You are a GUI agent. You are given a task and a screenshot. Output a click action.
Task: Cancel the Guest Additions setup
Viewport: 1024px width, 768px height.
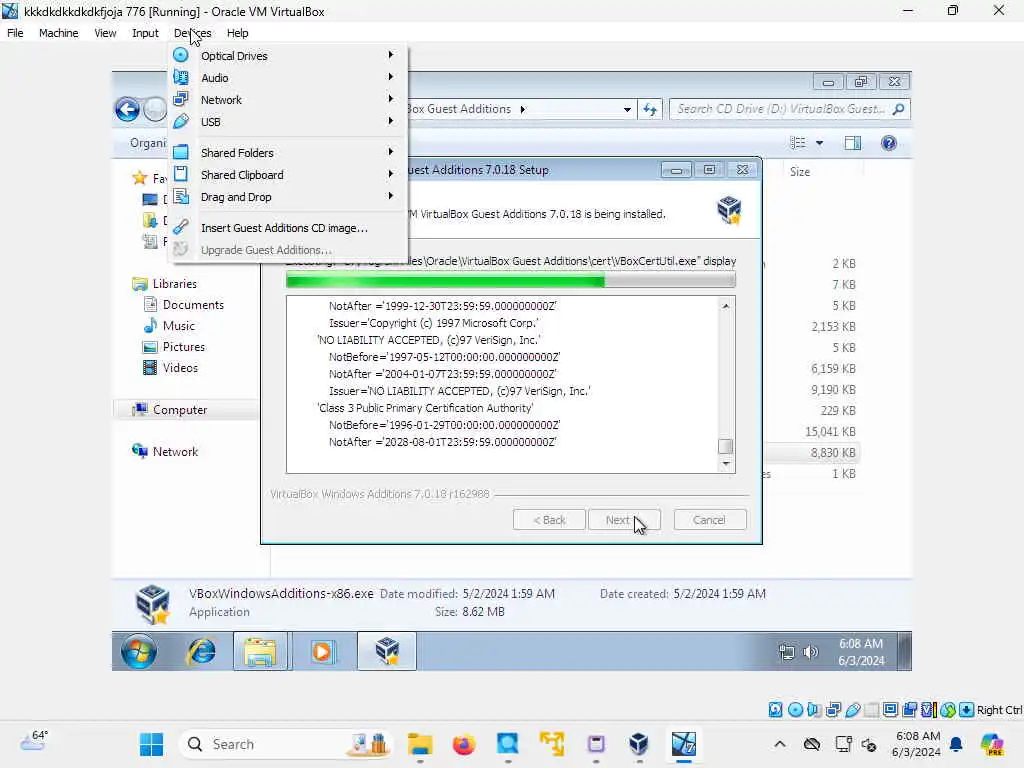(709, 520)
